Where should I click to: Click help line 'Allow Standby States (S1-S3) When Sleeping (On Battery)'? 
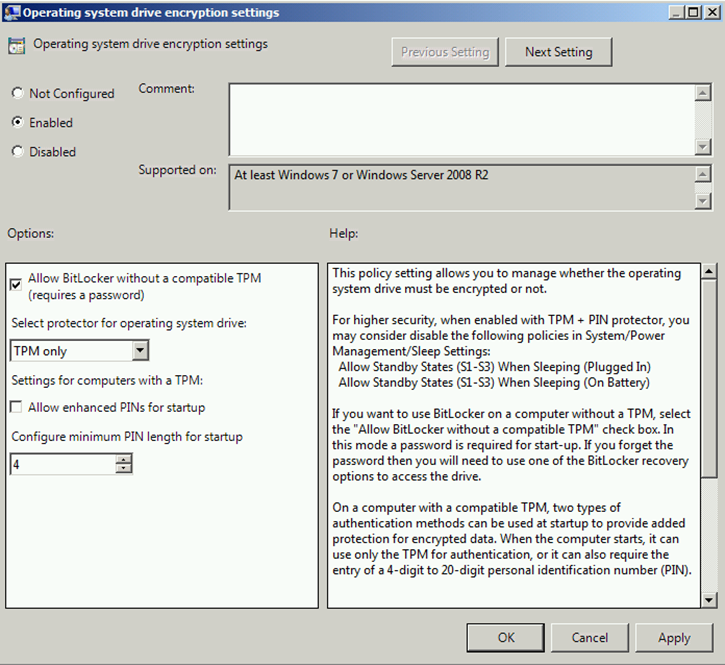click(x=494, y=382)
